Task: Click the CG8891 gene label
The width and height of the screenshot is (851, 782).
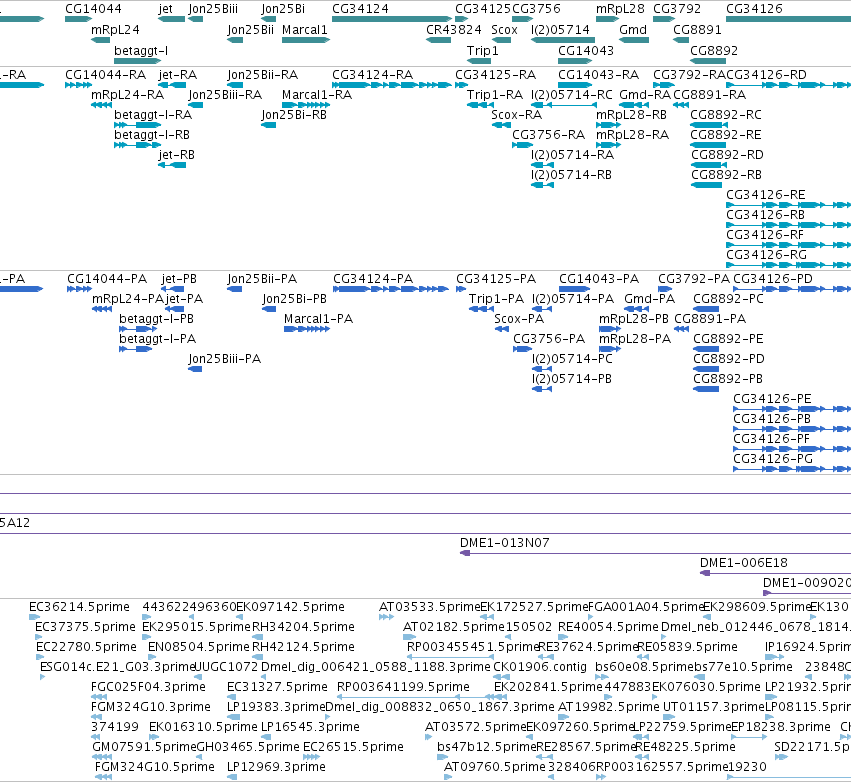Action: coord(697,29)
